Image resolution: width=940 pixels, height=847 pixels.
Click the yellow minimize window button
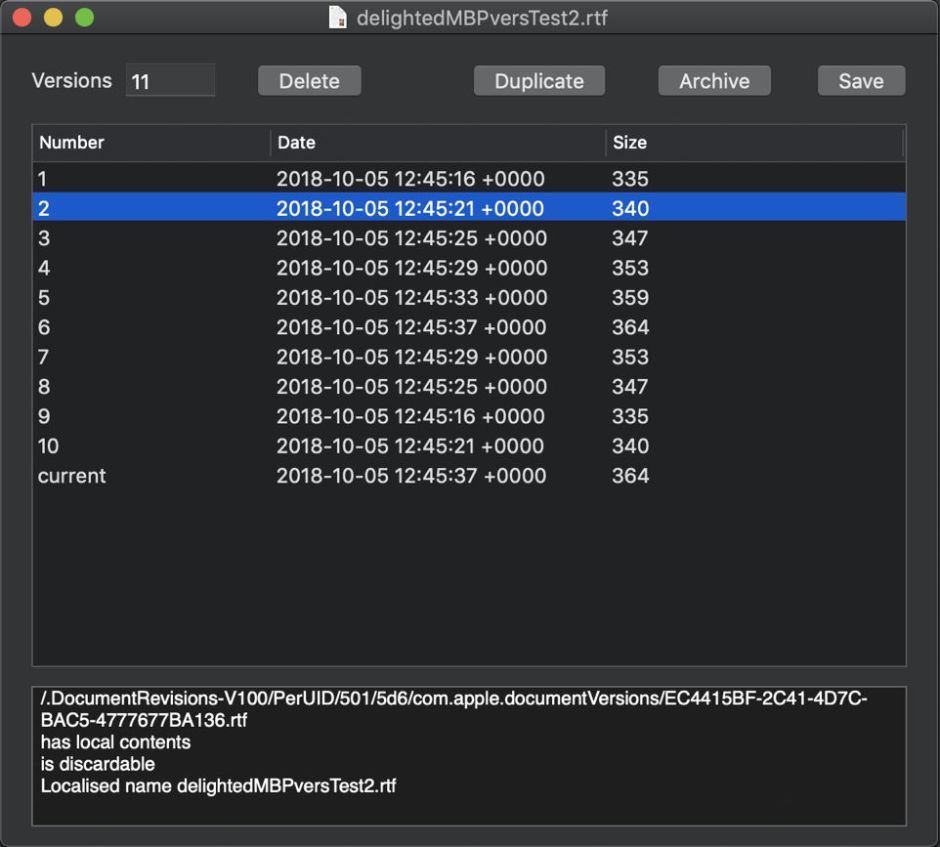(53, 18)
